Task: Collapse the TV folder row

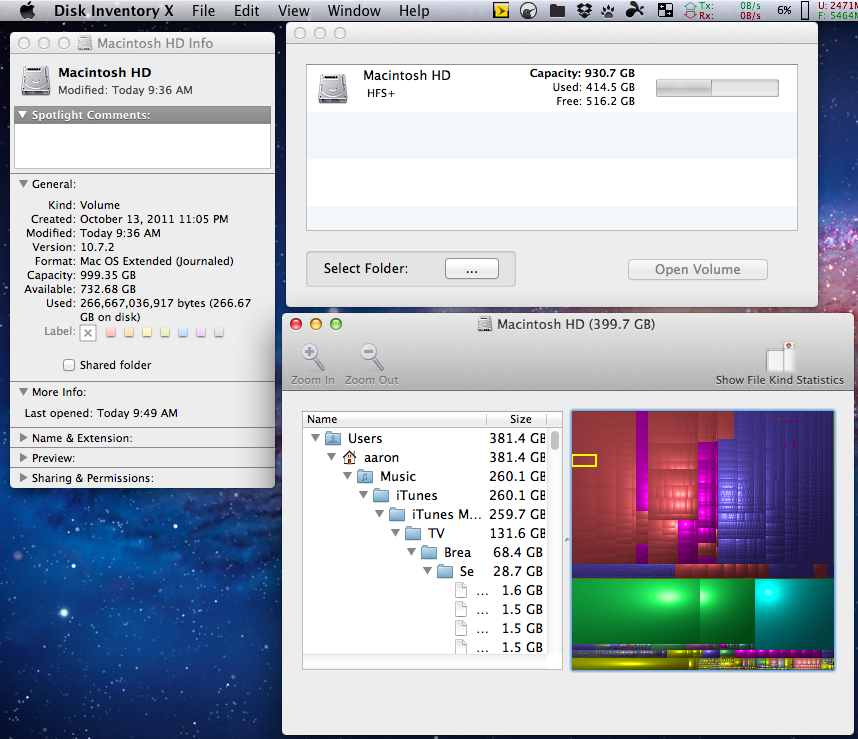Action: click(396, 533)
